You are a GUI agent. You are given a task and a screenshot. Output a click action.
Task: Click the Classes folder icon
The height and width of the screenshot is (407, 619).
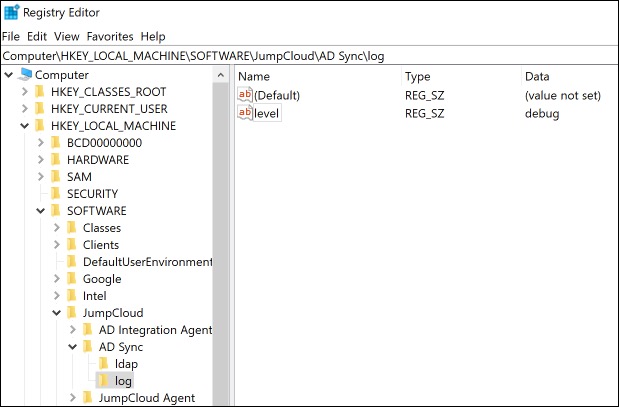point(71,228)
